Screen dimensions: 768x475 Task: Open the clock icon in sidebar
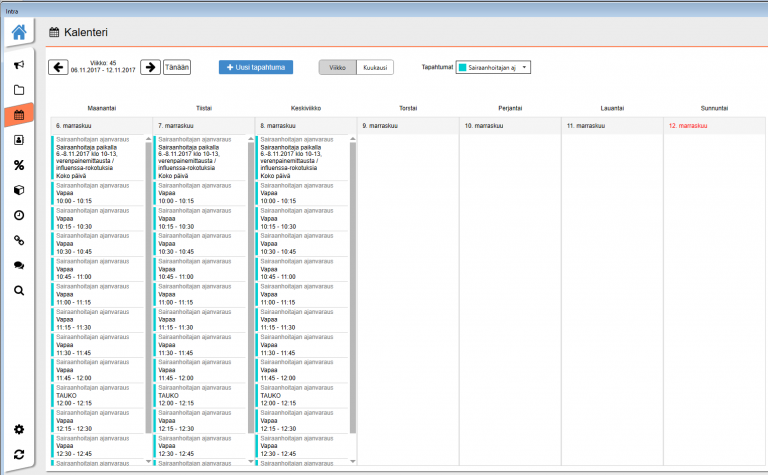[18, 215]
